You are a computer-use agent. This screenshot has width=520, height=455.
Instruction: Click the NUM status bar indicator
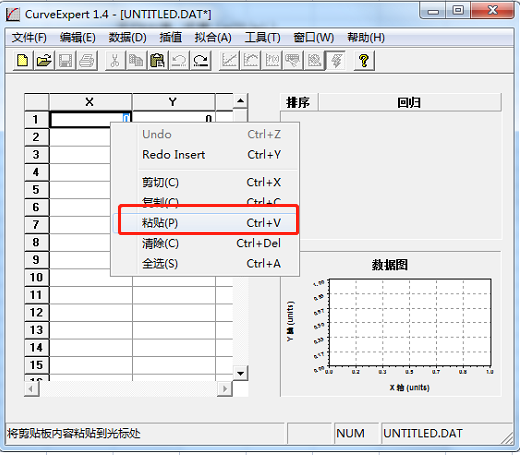[350, 434]
